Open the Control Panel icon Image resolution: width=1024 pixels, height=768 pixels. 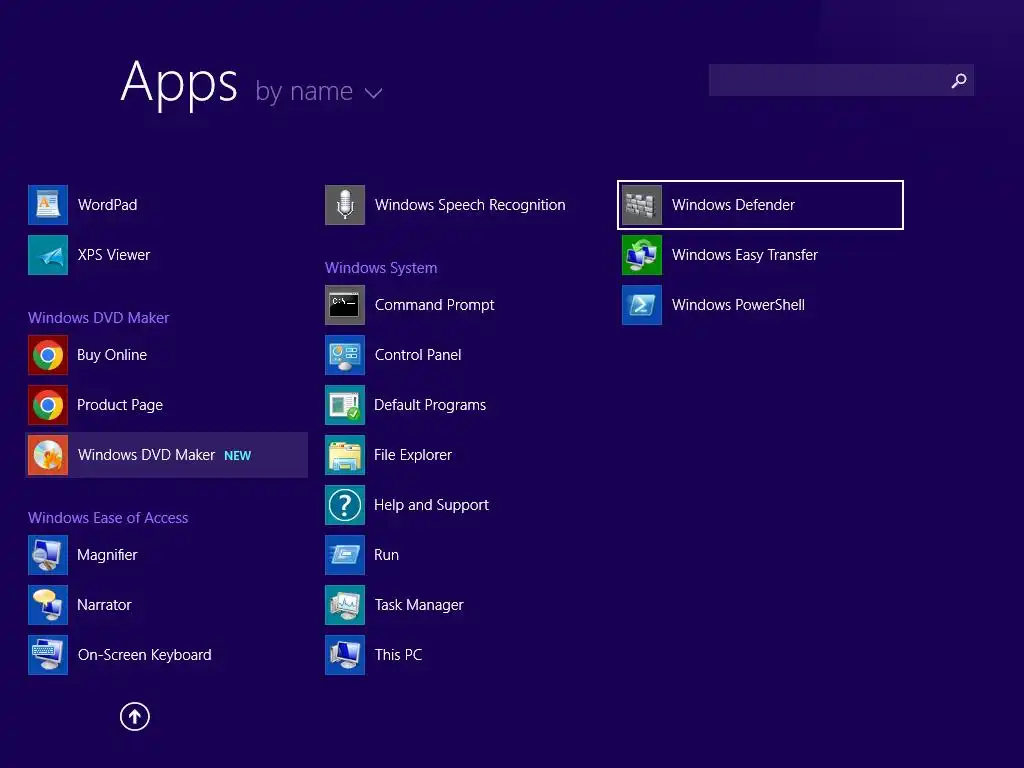tap(345, 355)
